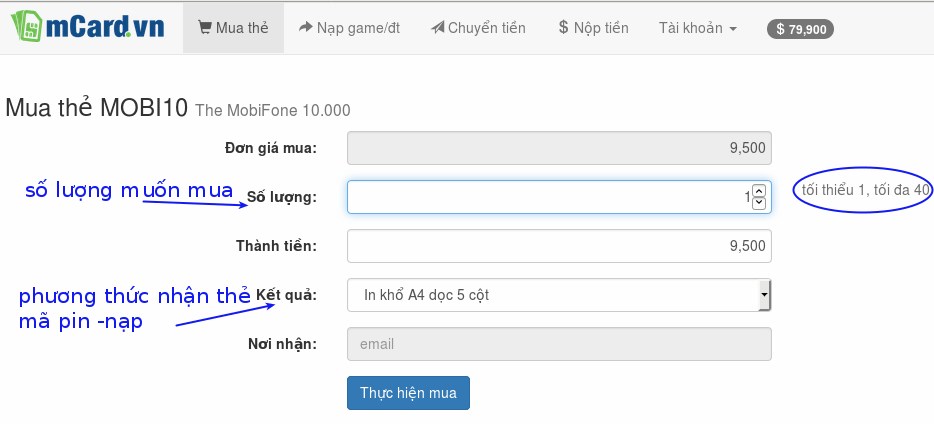
Task: Click the Thành tiền total field
Action: [x=559, y=245]
